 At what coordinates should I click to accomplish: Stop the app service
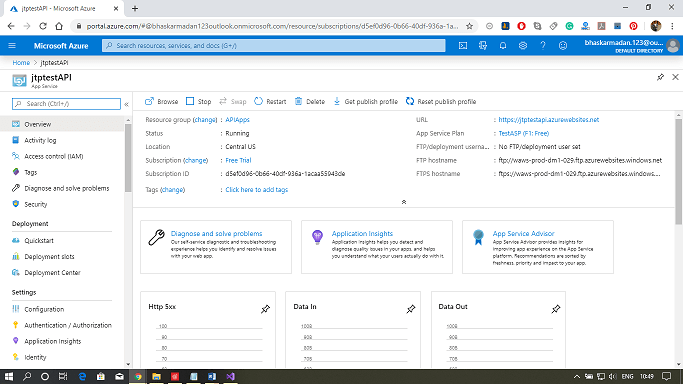coord(198,101)
